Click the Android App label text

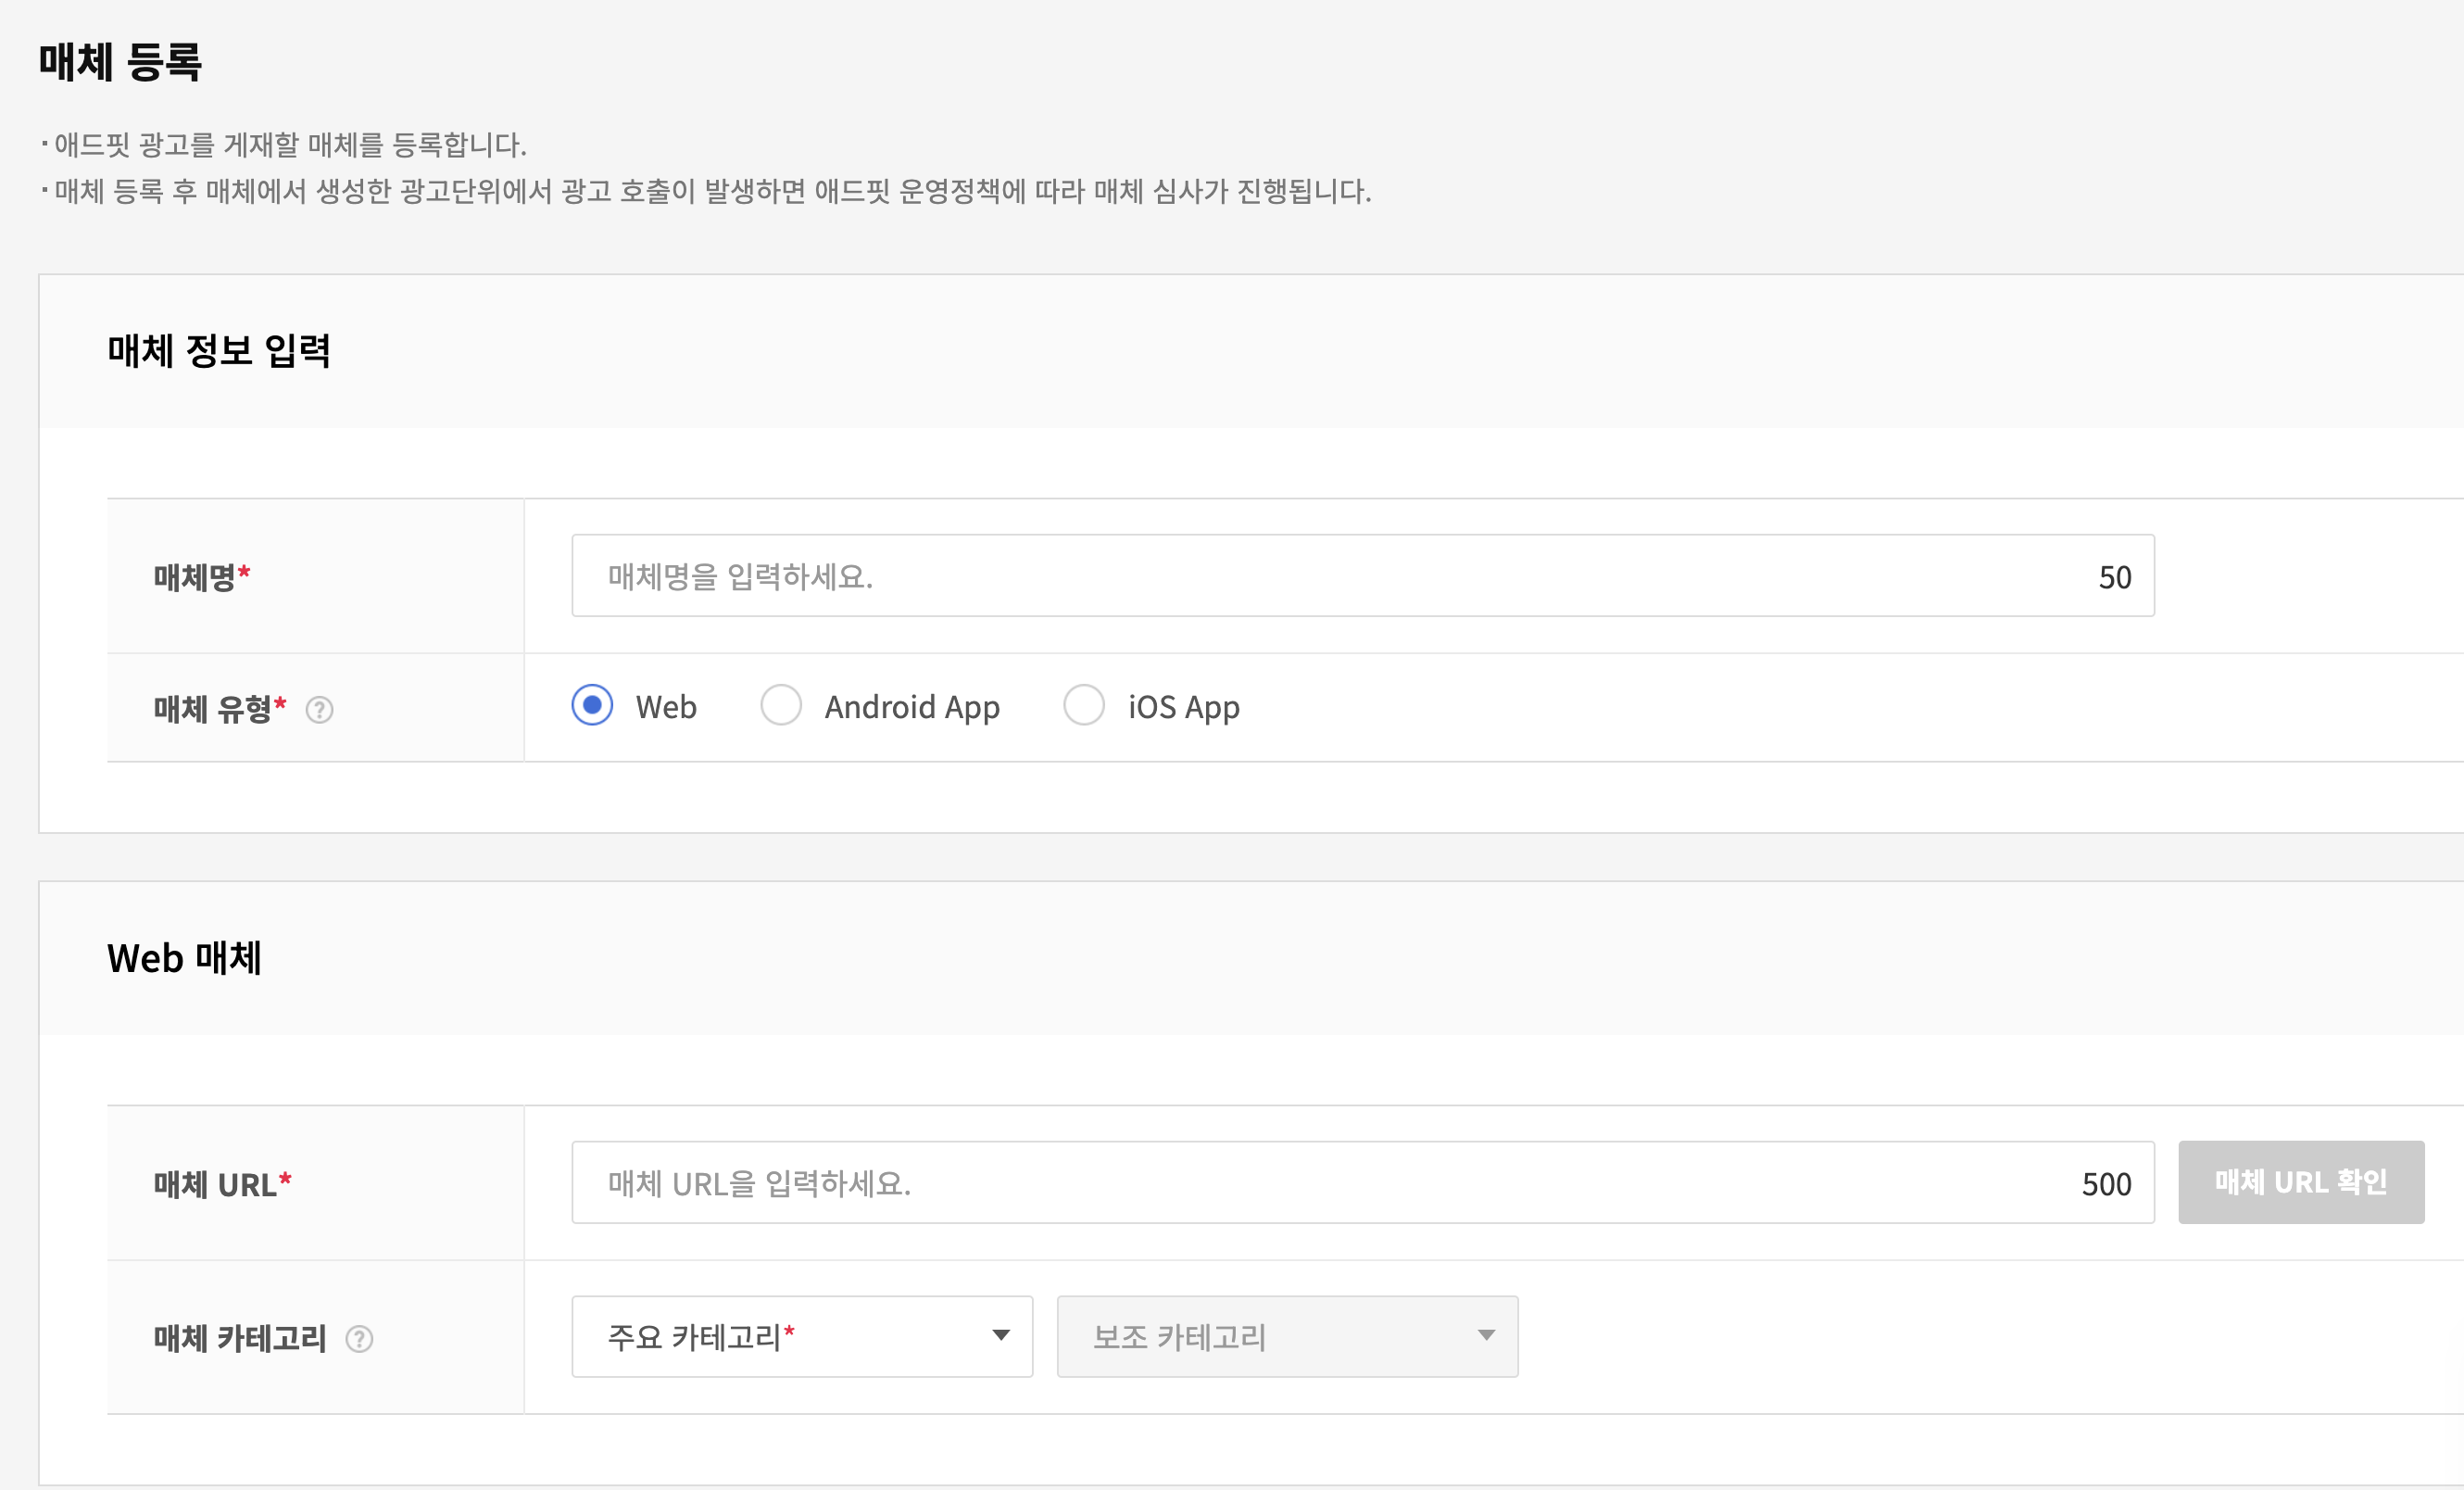click(x=911, y=708)
